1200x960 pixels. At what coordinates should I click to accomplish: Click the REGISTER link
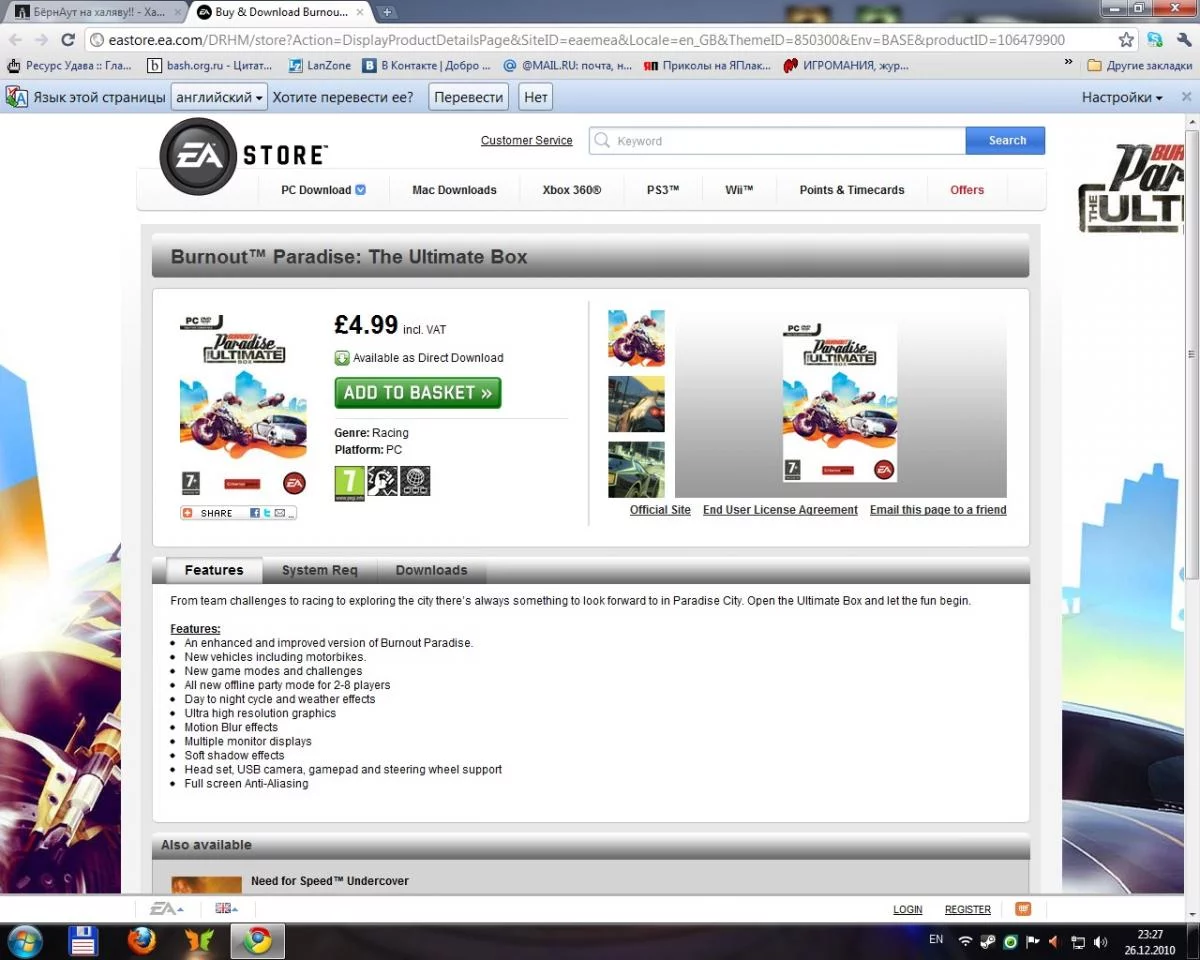968,910
